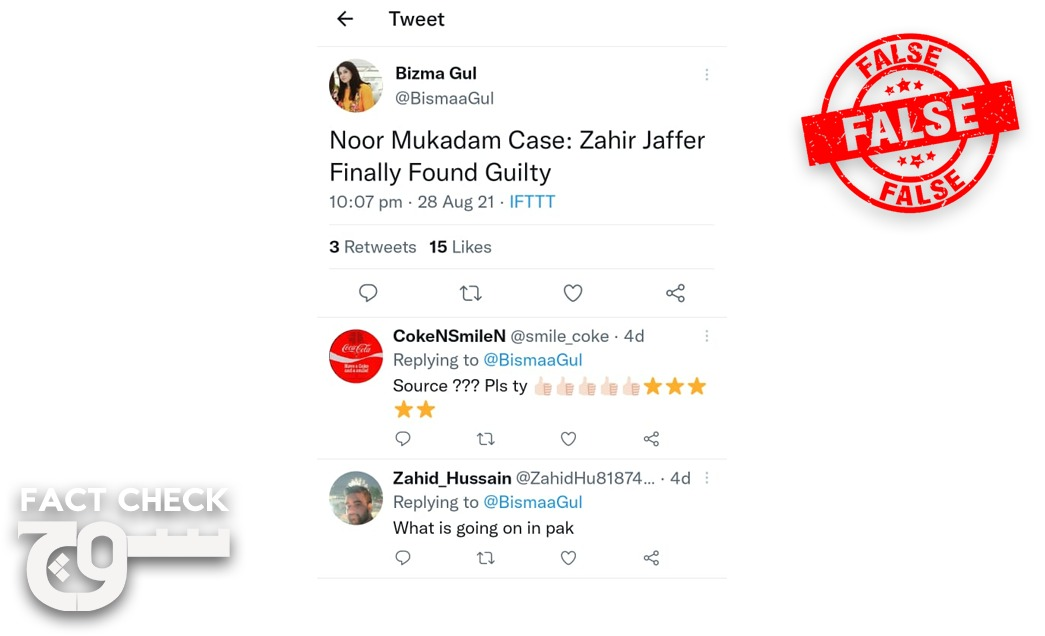Open Bizma Gul's profile picture
The height and width of the screenshot is (636, 1045).
pos(356,85)
